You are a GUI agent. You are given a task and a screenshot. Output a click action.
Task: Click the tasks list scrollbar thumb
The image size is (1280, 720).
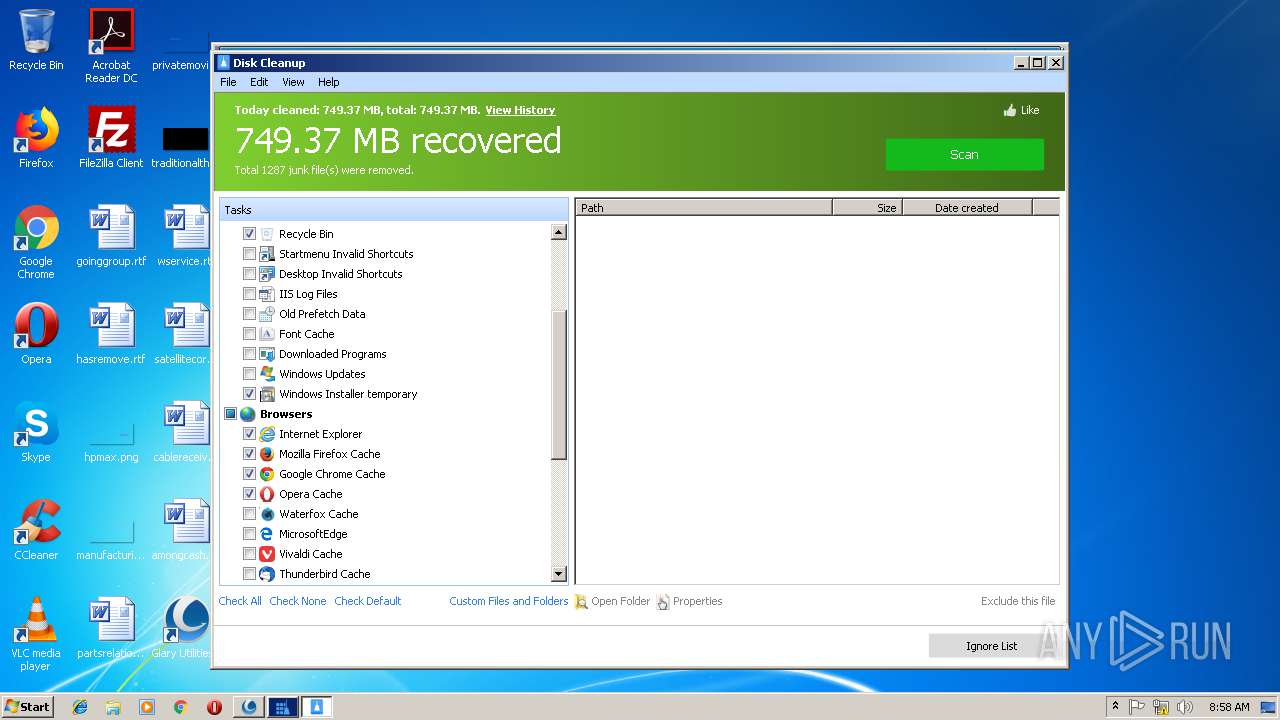(x=559, y=385)
